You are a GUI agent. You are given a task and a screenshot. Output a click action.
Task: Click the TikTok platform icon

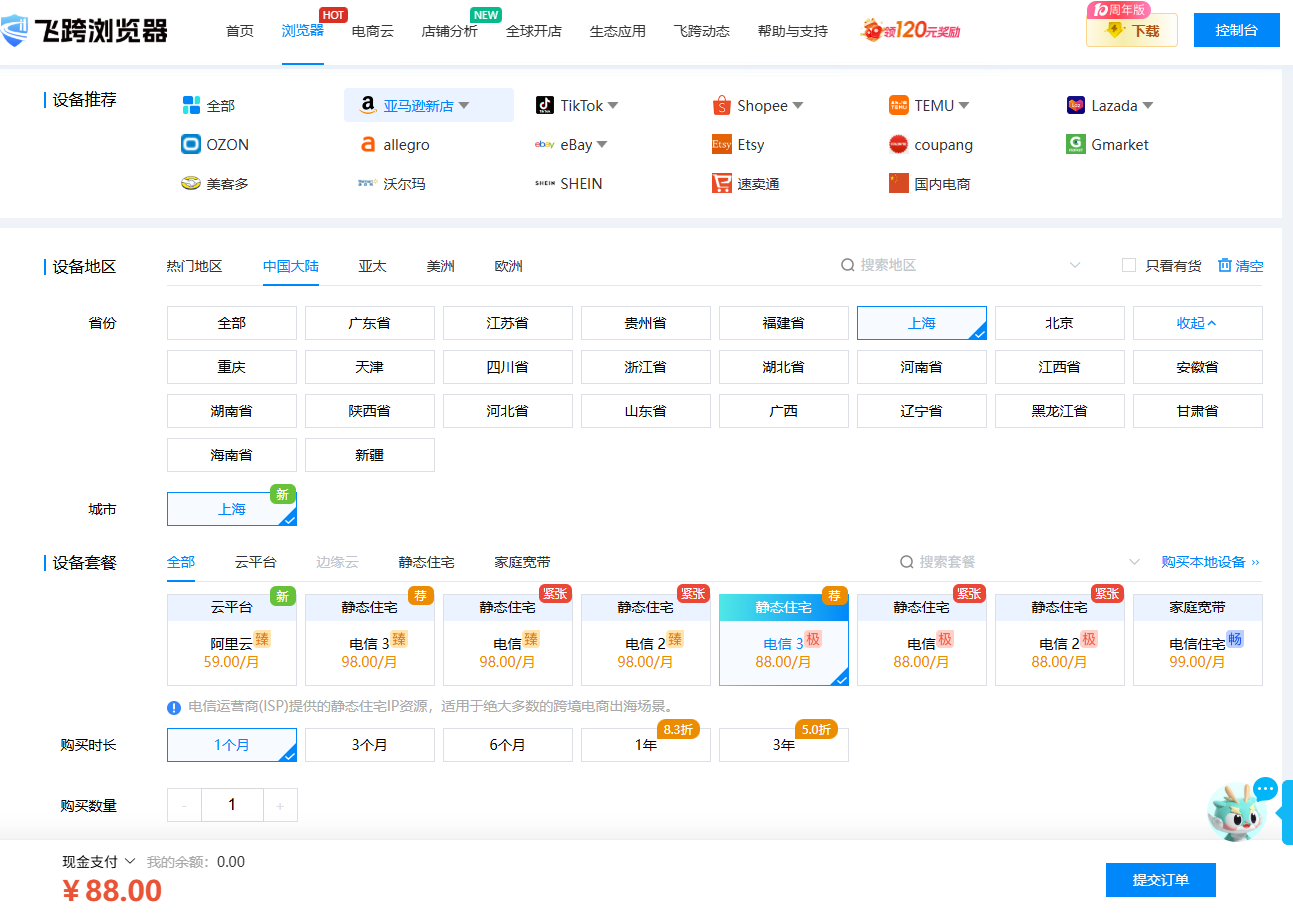tap(545, 105)
